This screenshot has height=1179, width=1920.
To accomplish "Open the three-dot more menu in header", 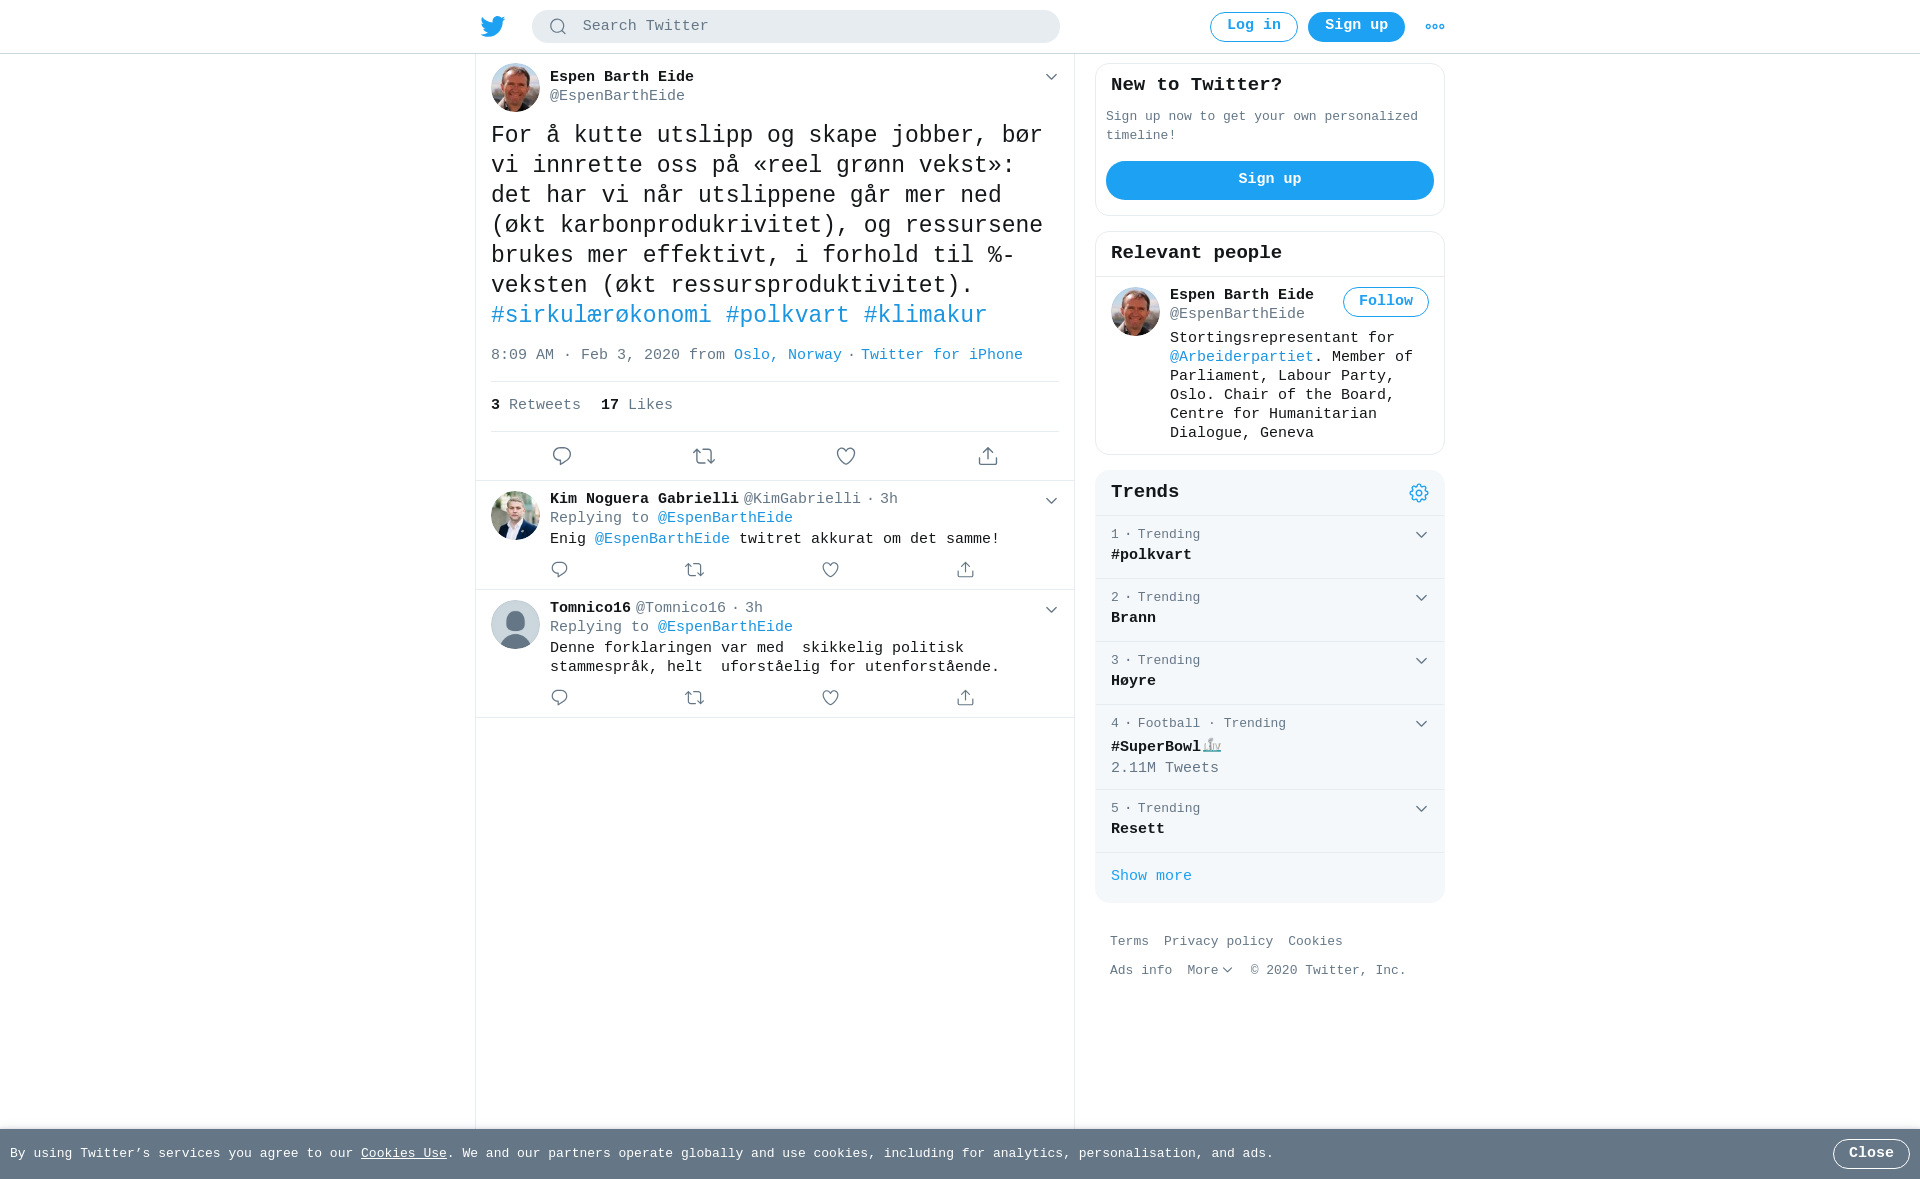I will (1435, 27).
